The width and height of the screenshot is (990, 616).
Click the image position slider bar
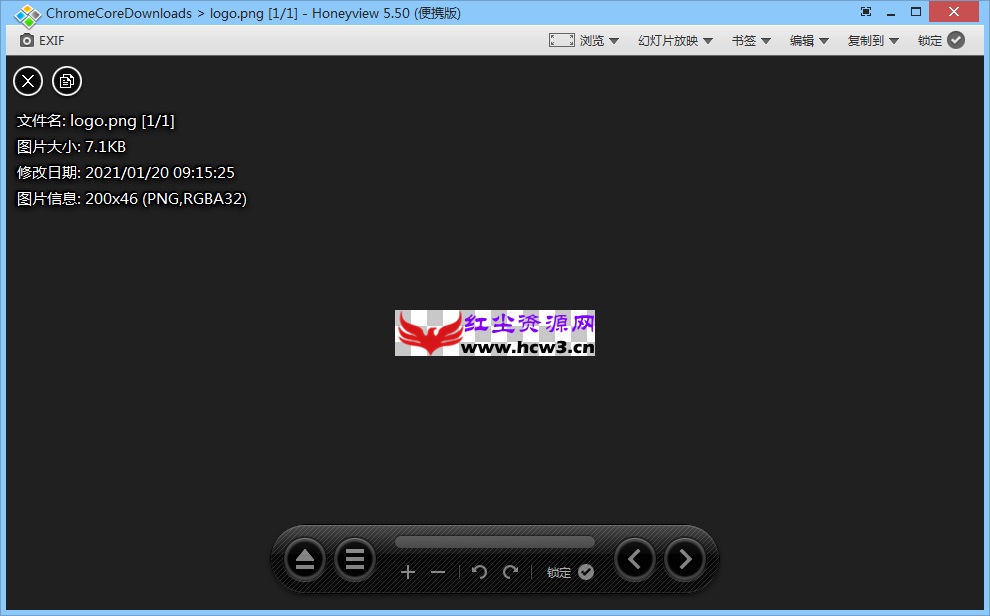point(495,542)
